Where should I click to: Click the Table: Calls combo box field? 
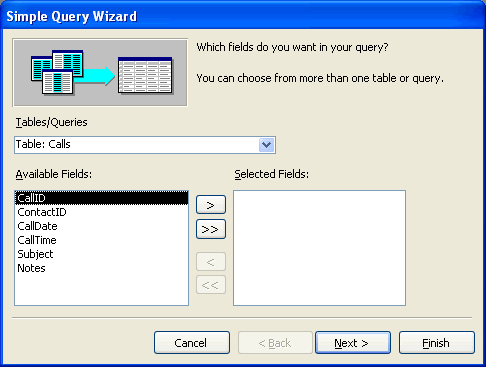145,145
